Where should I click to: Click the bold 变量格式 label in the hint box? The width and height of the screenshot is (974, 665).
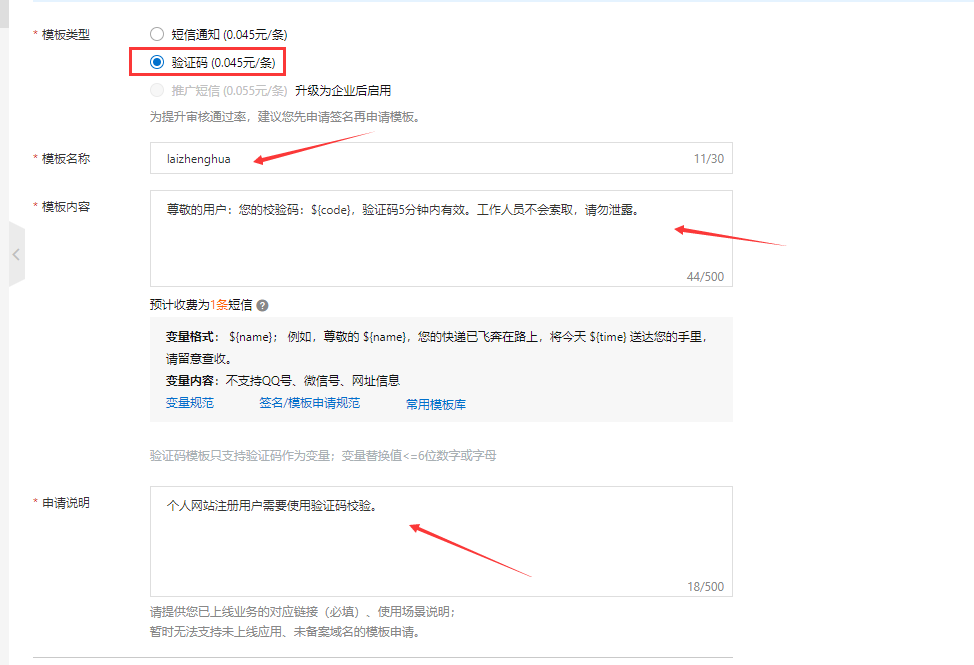tap(190, 334)
